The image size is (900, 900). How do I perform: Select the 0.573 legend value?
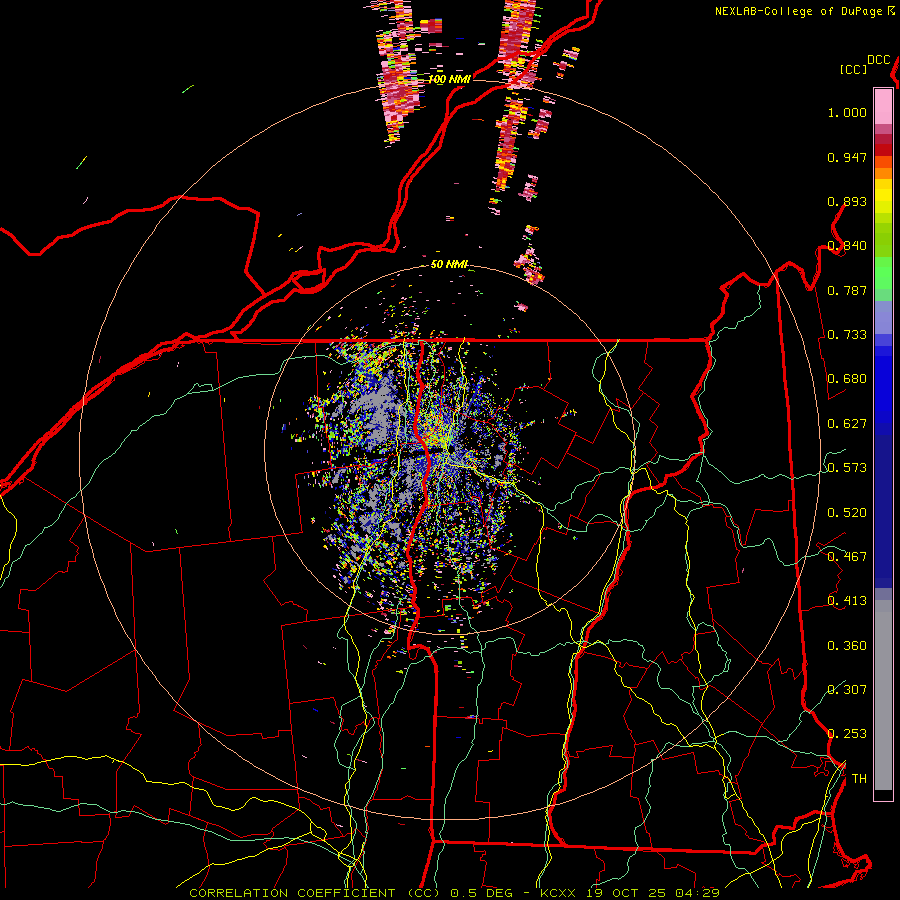(847, 468)
